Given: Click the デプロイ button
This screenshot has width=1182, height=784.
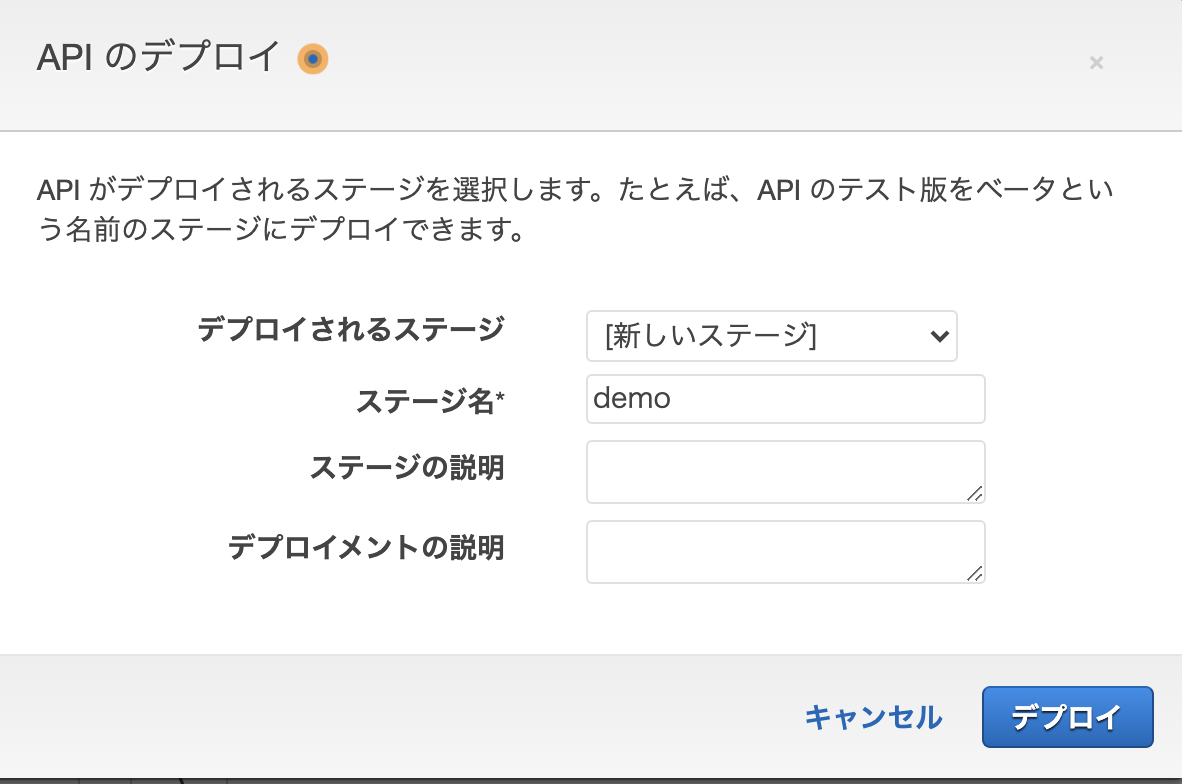Looking at the screenshot, I should 1067,717.
